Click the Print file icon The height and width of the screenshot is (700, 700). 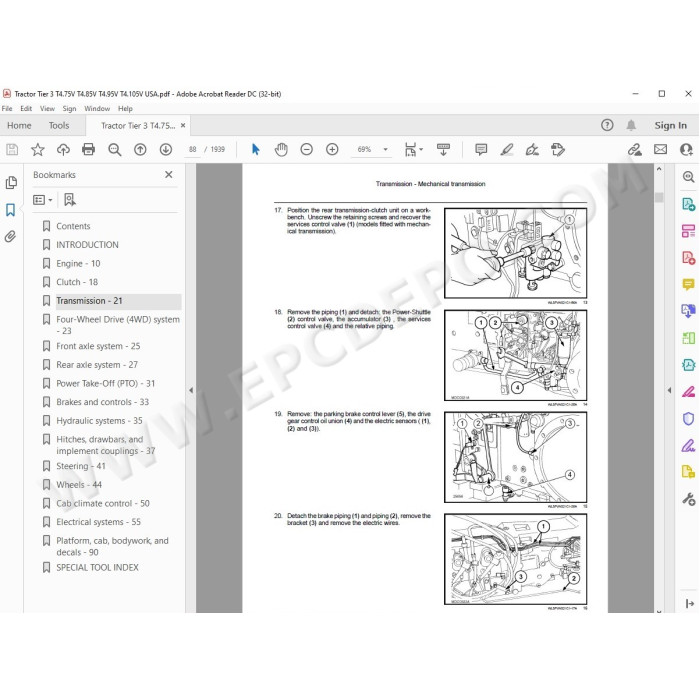88,149
